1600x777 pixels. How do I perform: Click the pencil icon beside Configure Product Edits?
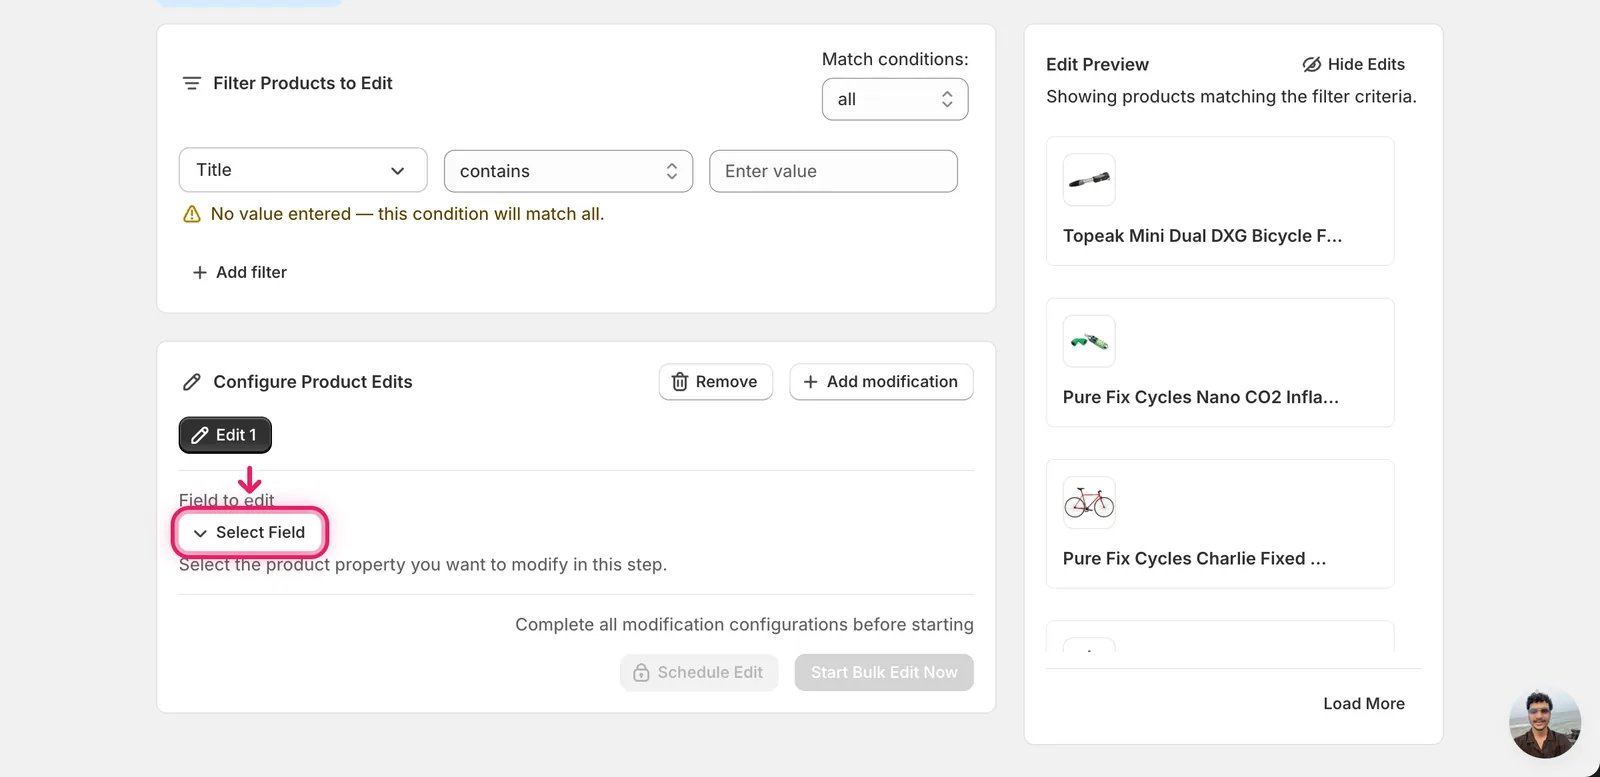[192, 382]
